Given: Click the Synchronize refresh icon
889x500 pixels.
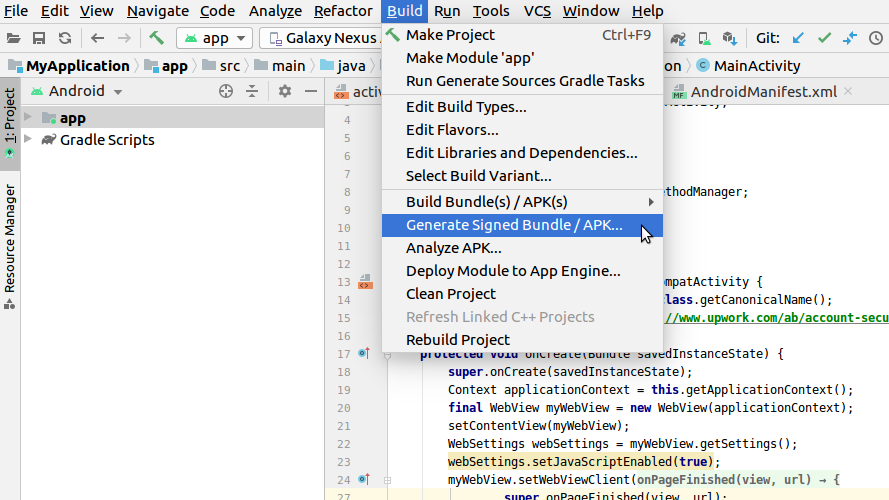Looking at the screenshot, I should pyautogui.click(x=65, y=38).
